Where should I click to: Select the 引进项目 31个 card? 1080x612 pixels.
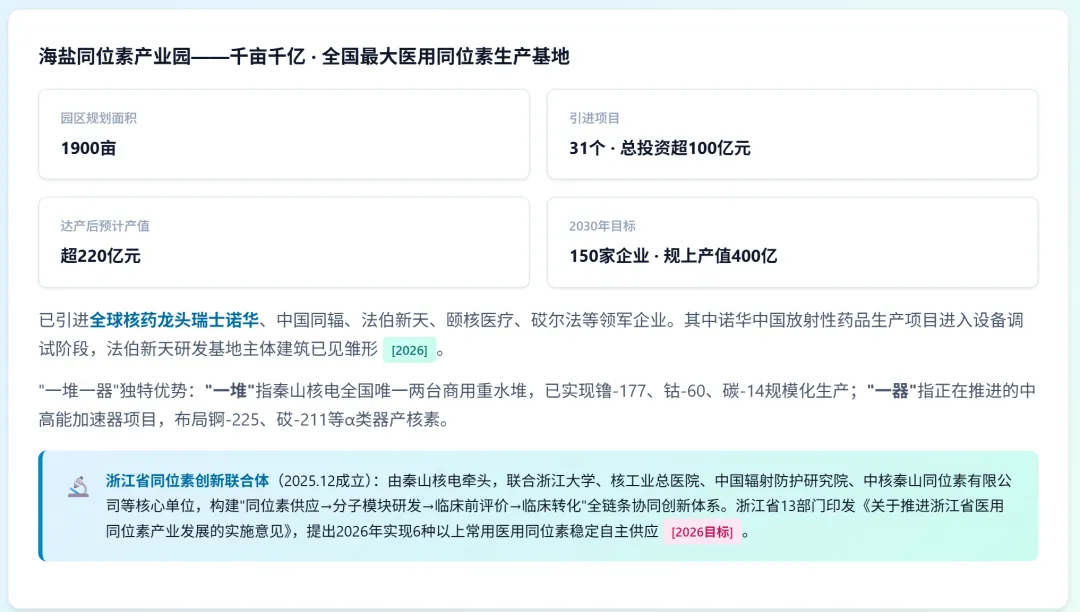coord(792,134)
